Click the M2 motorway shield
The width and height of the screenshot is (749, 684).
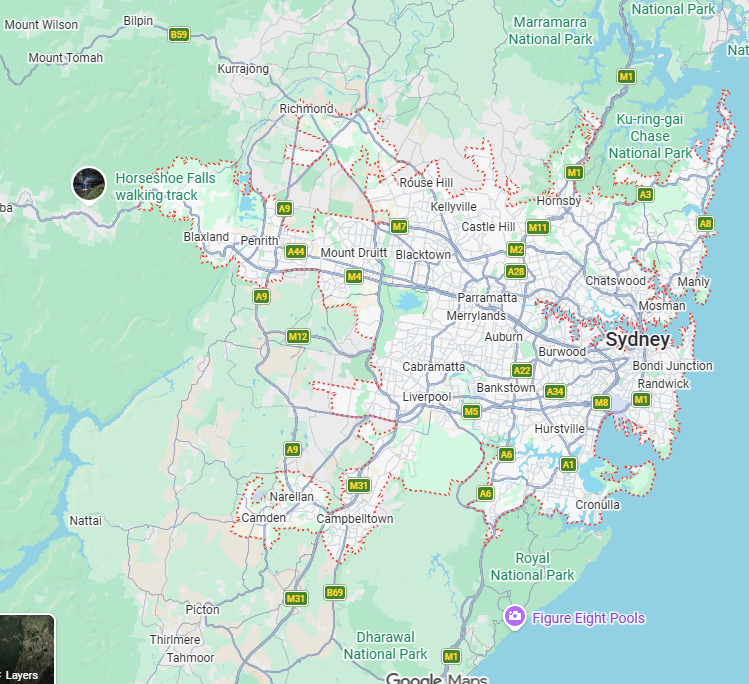(516, 249)
